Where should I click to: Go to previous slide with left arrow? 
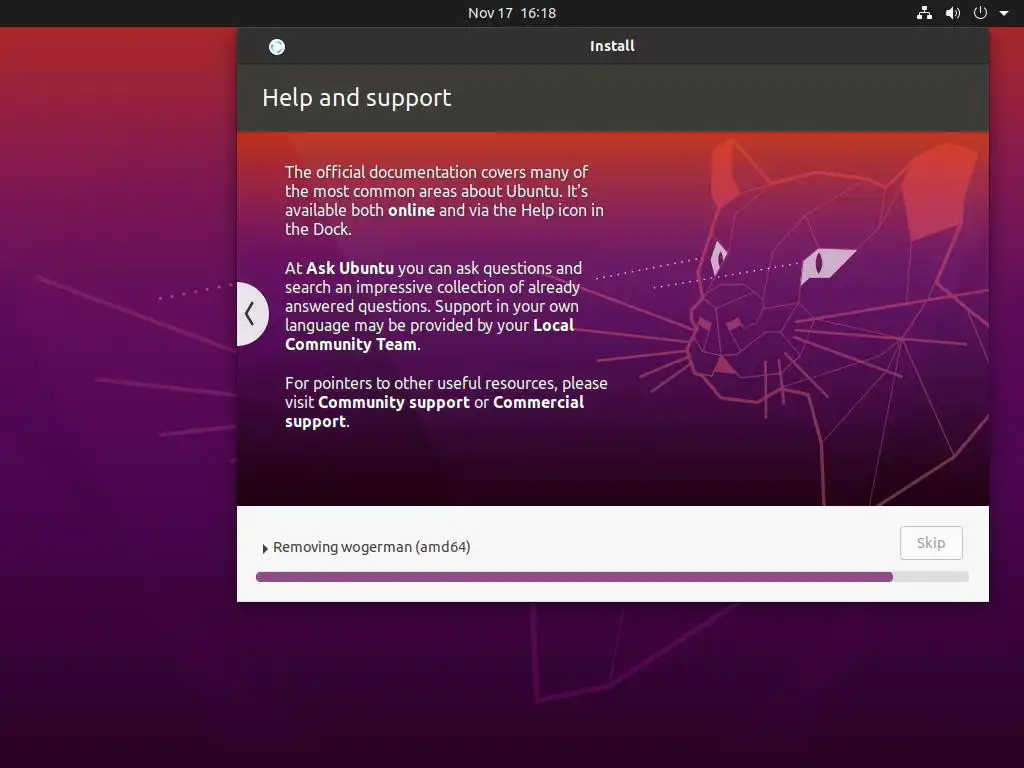(250, 313)
